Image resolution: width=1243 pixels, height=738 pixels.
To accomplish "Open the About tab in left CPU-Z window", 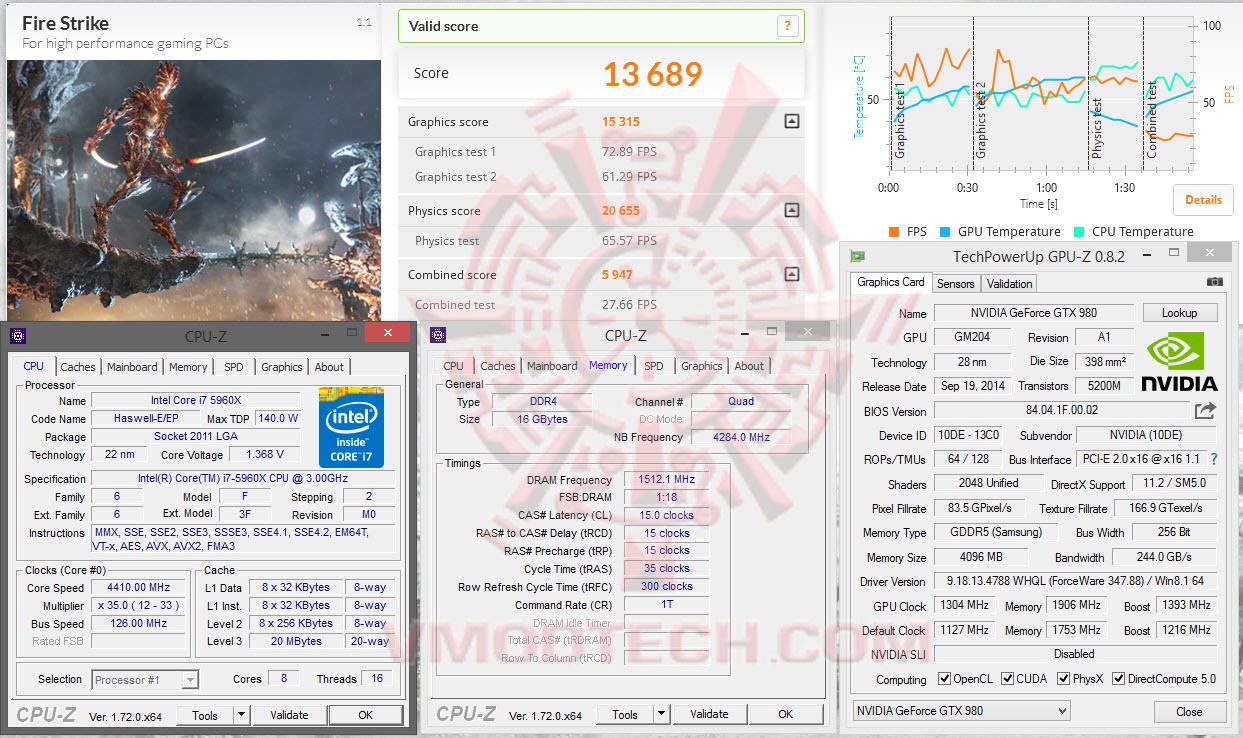I will [x=329, y=367].
